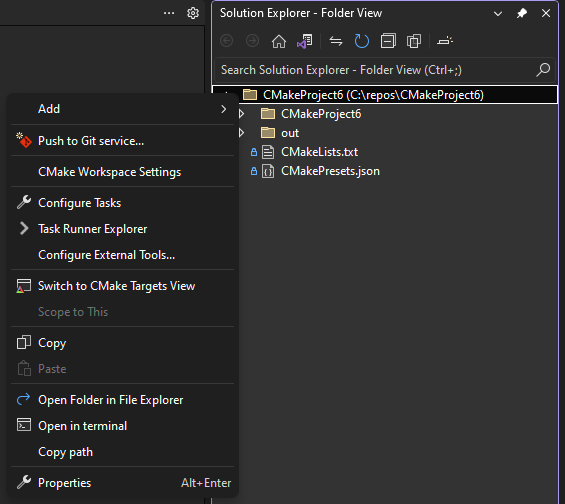Click the wrench icon next to Configure Tasks

pyautogui.click(x=24, y=202)
